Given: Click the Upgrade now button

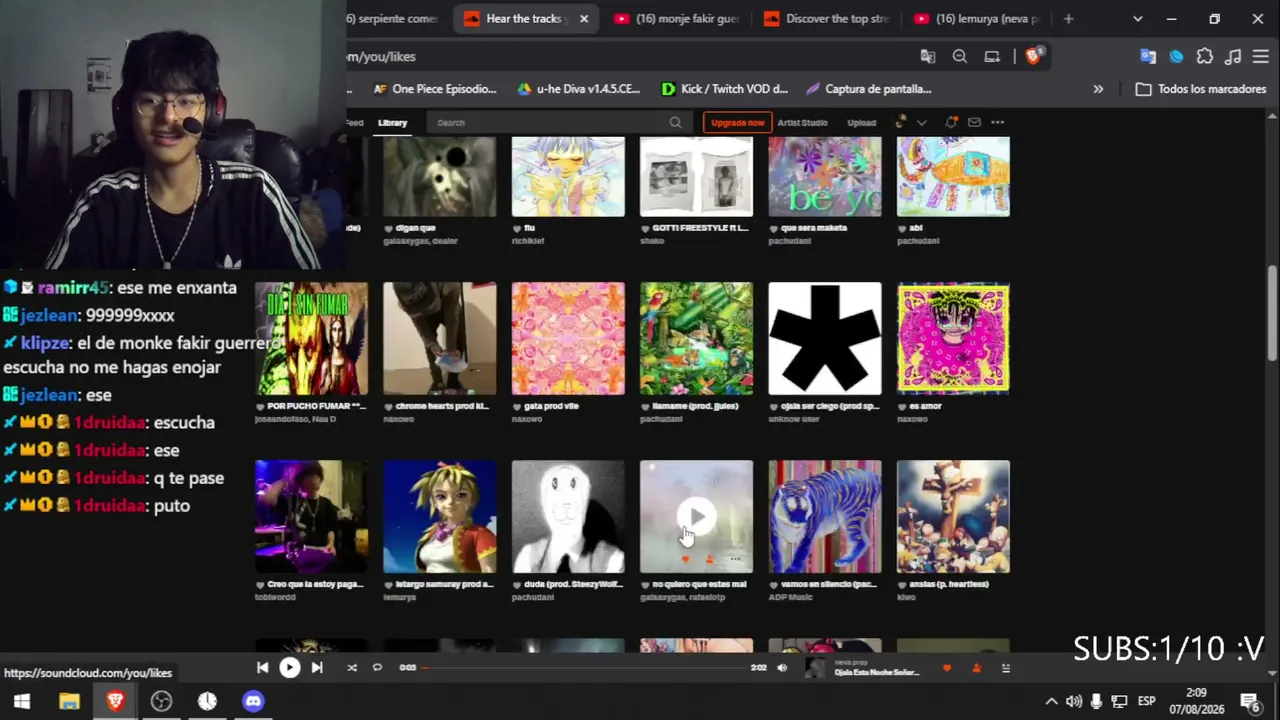Looking at the screenshot, I should [737, 123].
